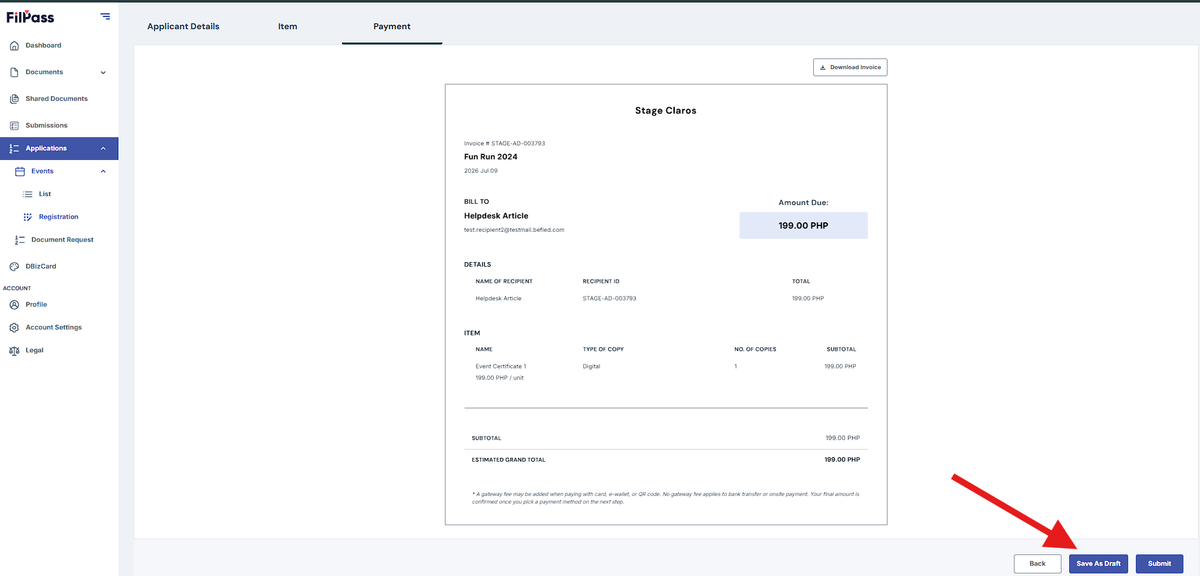
Task: Click the Download Invoice button
Action: tap(850, 68)
